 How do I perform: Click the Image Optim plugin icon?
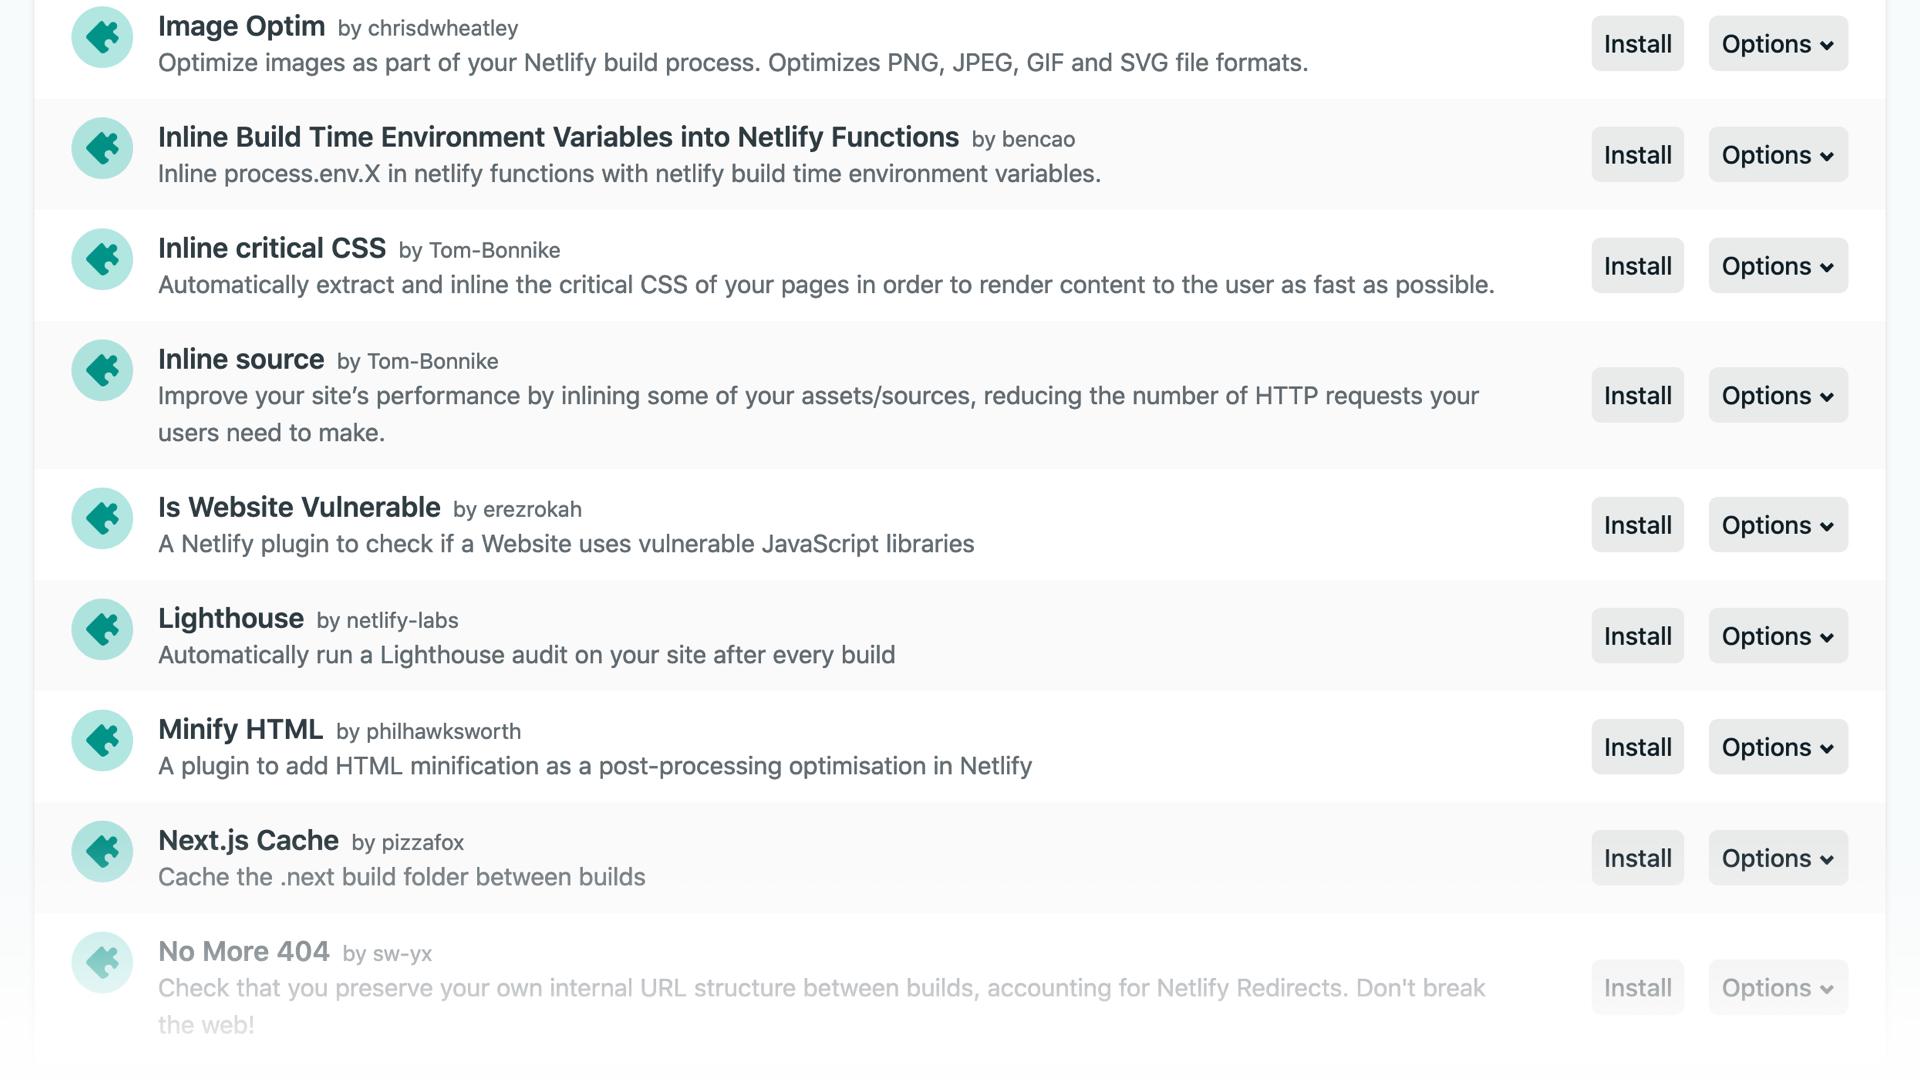(x=100, y=36)
